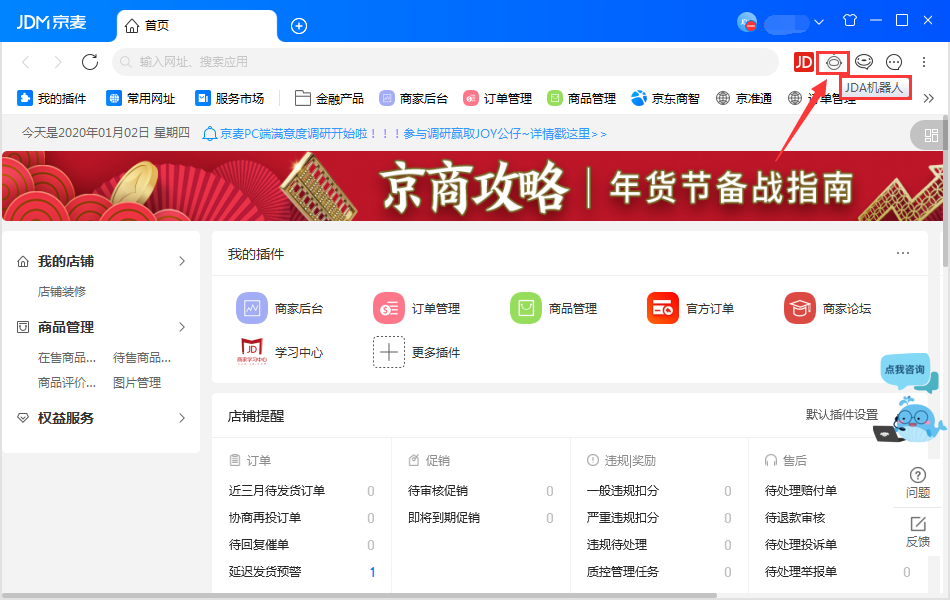The width and height of the screenshot is (950, 600).
Task: Open 质控管理任务 reminder
Action: (623, 572)
